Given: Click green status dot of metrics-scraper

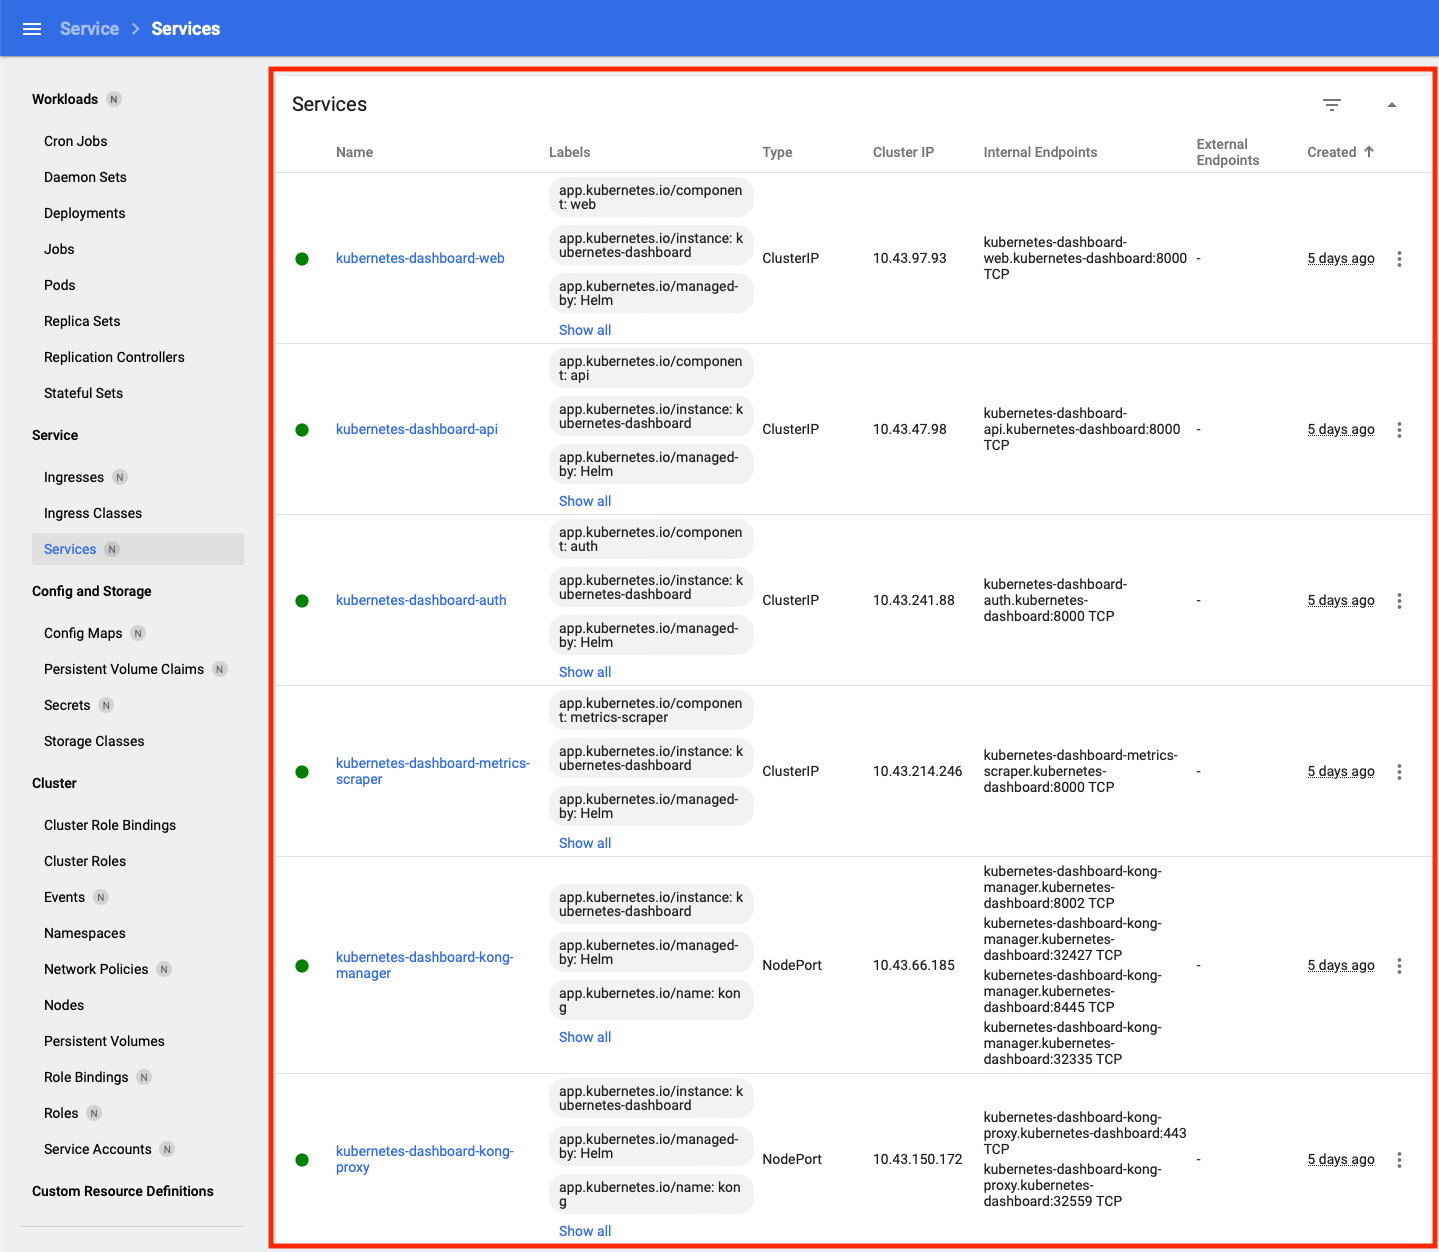Looking at the screenshot, I should (x=302, y=772).
